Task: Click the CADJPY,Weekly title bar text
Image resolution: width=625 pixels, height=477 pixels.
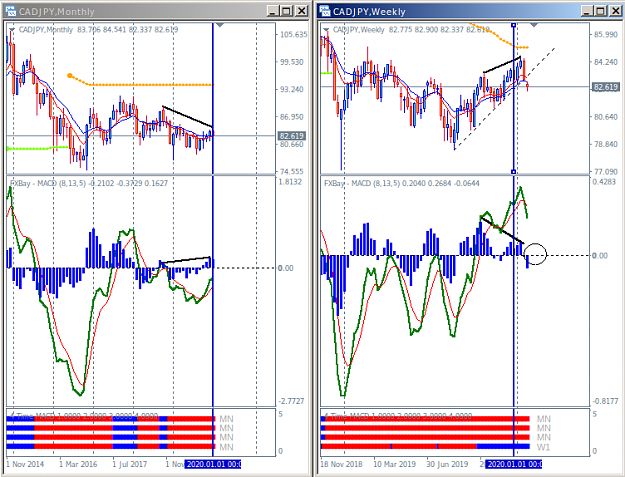Action: [369, 12]
